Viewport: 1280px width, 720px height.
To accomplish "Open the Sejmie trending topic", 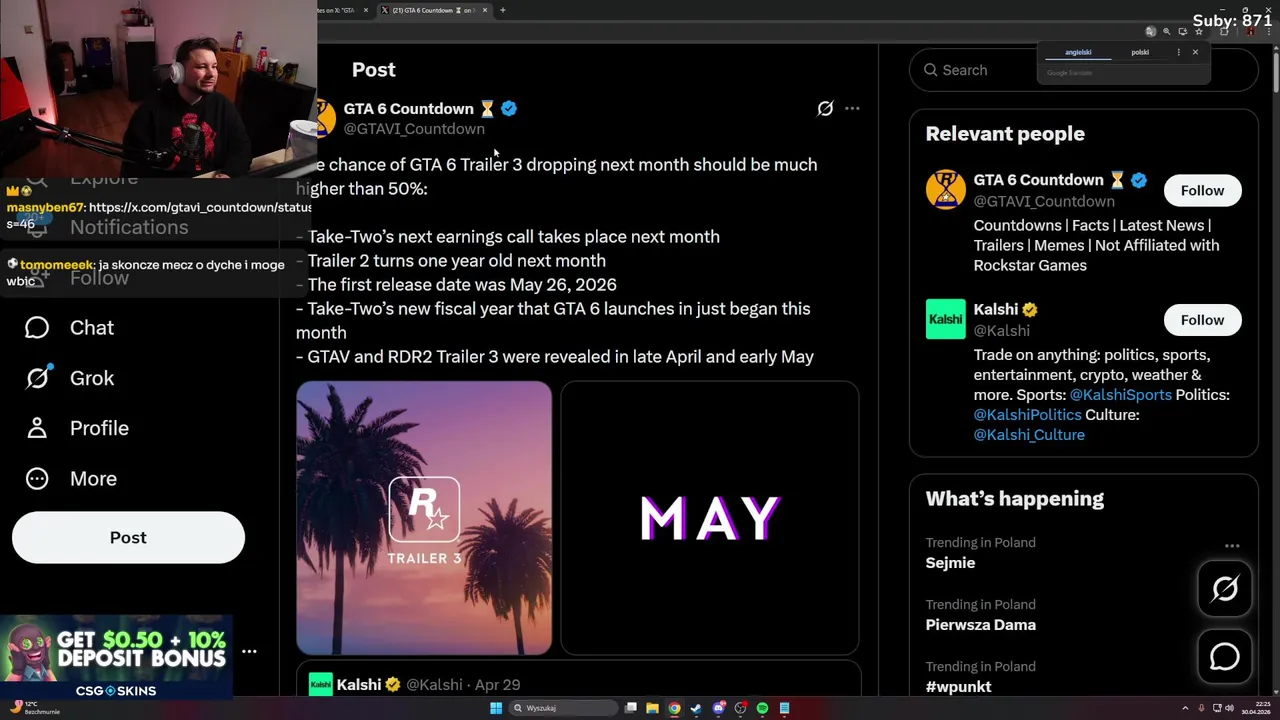I will point(950,563).
